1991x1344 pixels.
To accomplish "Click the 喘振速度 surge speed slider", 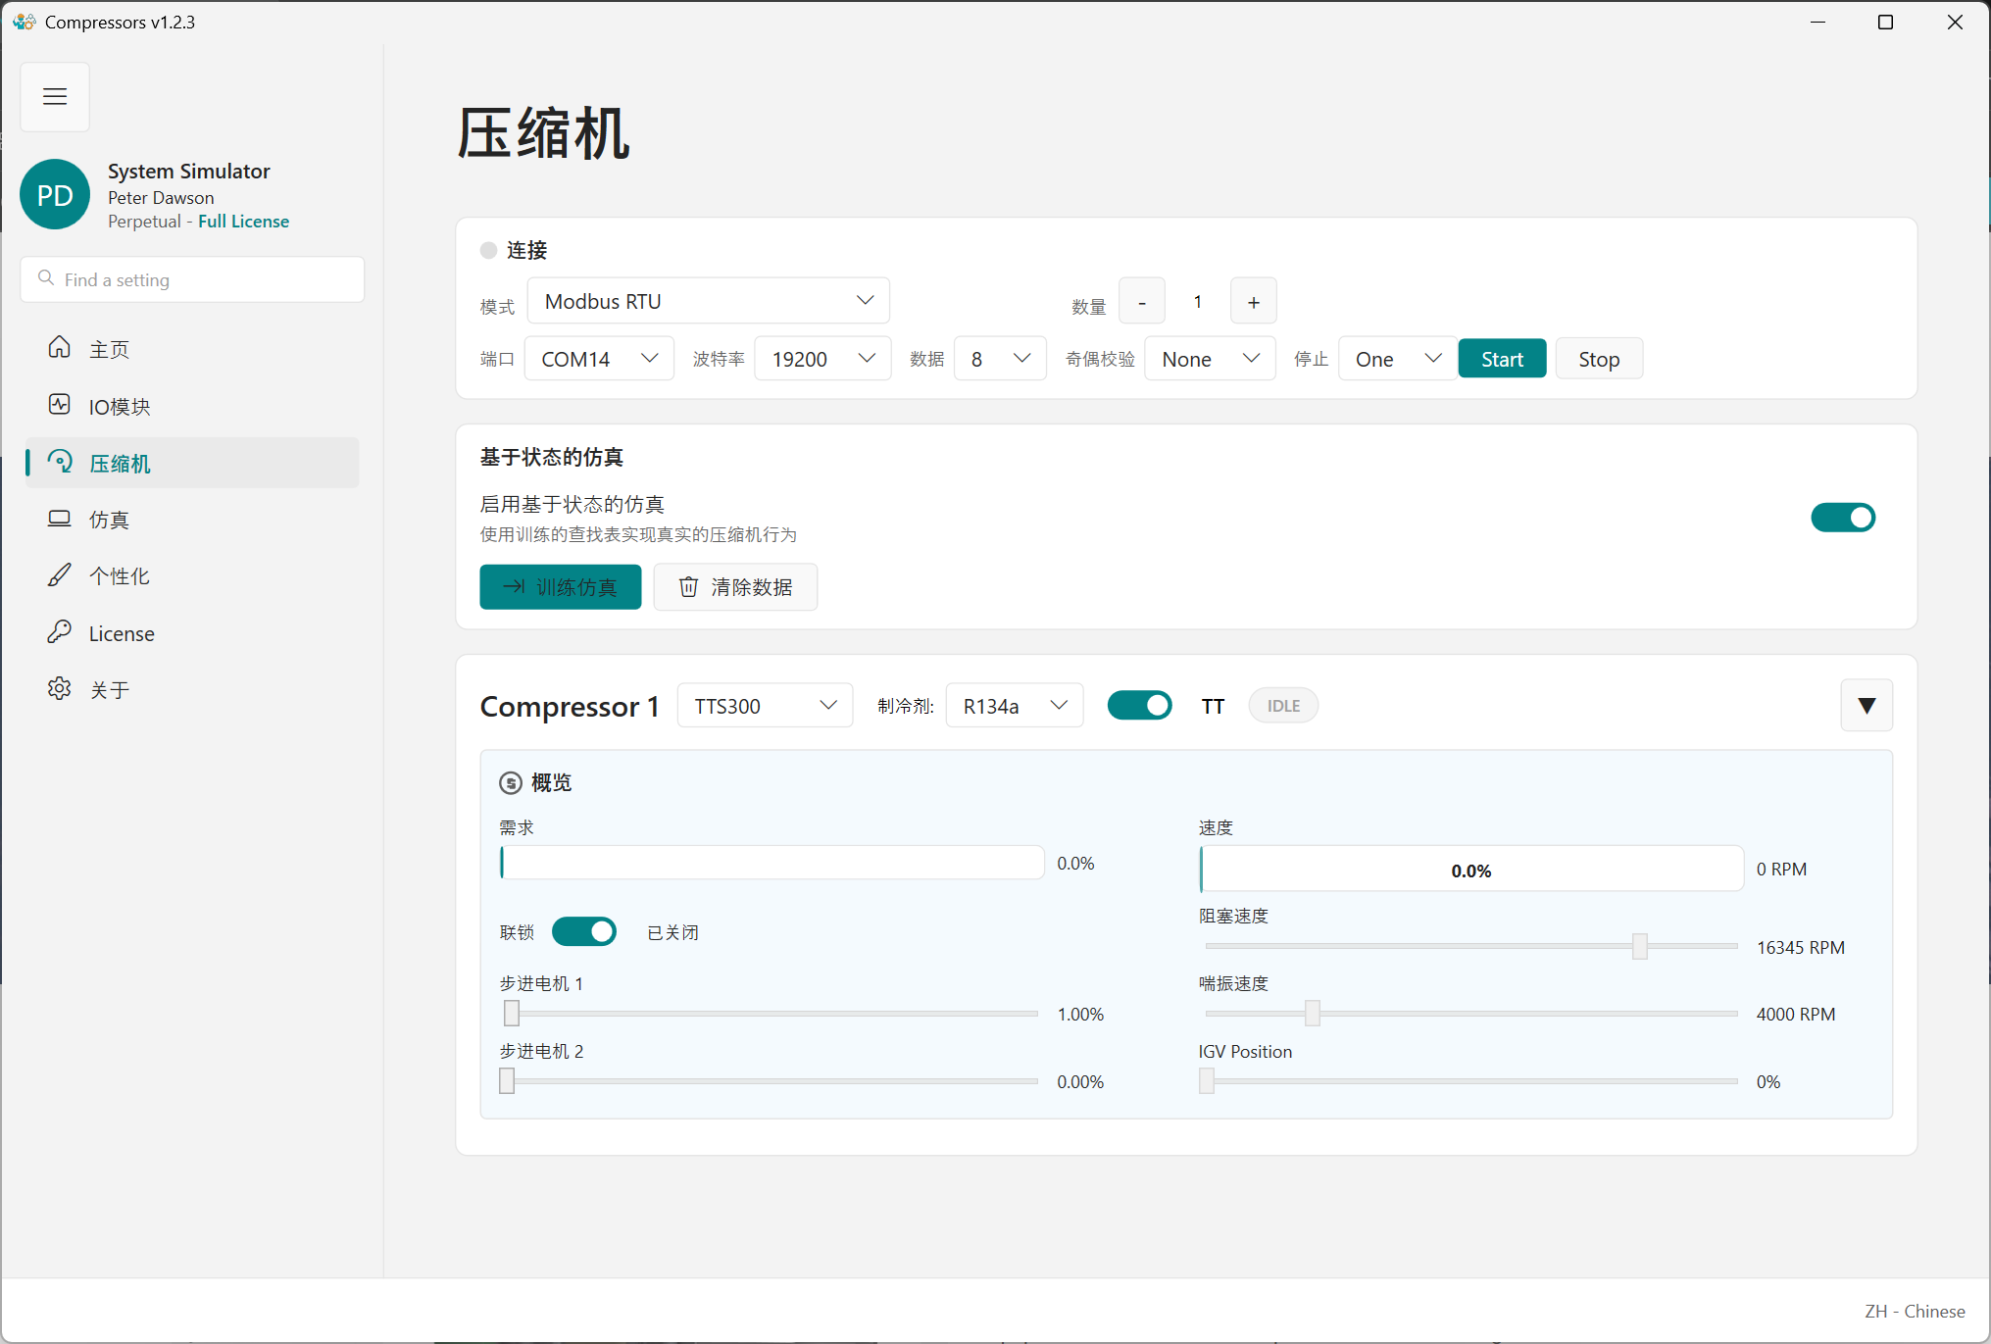I will pyautogui.click(x=1312, y=1014).
